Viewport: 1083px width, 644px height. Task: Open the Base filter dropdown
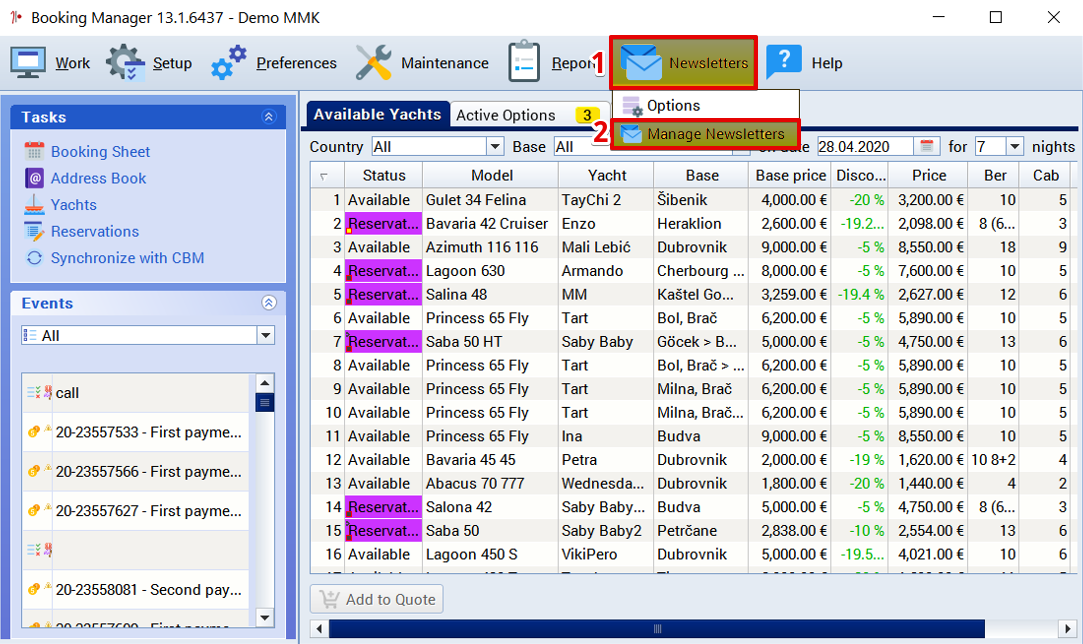tap(741, 146)
